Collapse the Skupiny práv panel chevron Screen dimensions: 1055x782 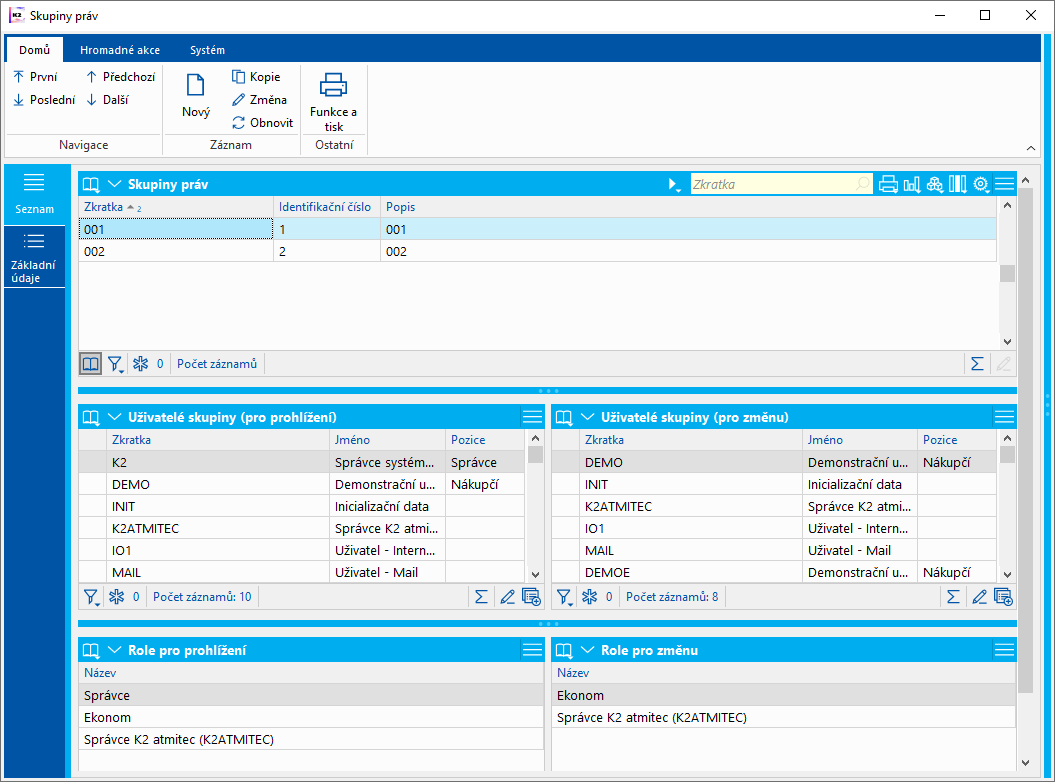114,184
